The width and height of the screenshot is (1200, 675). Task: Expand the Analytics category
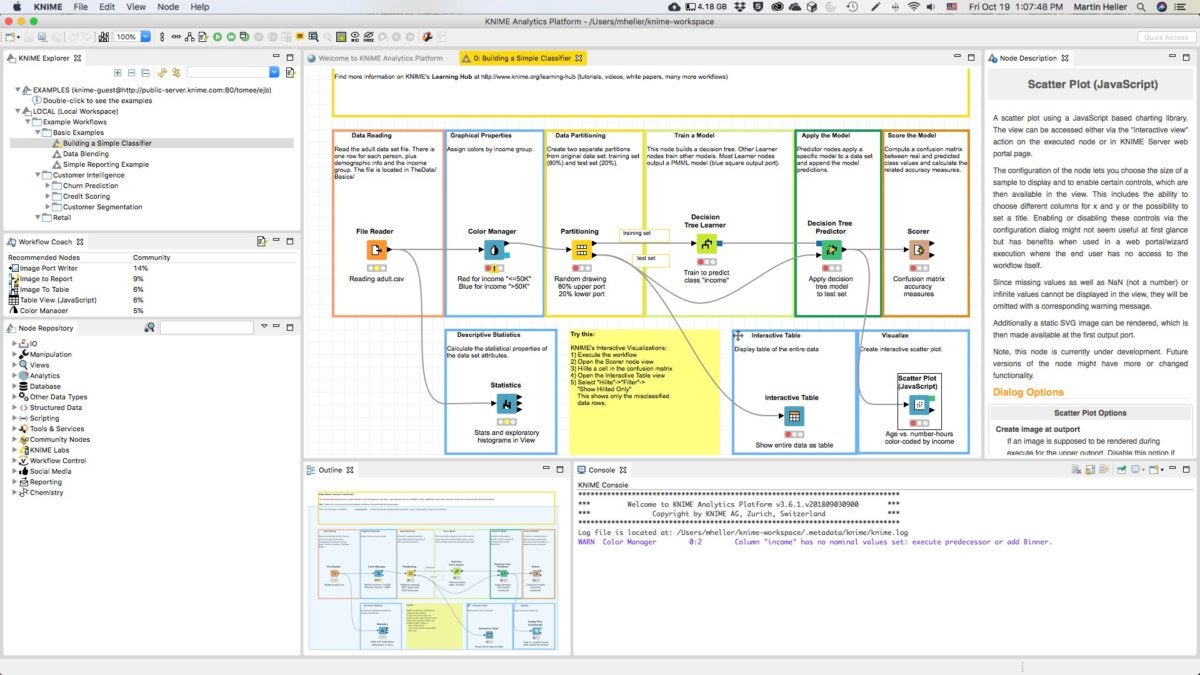click(15, 376)
